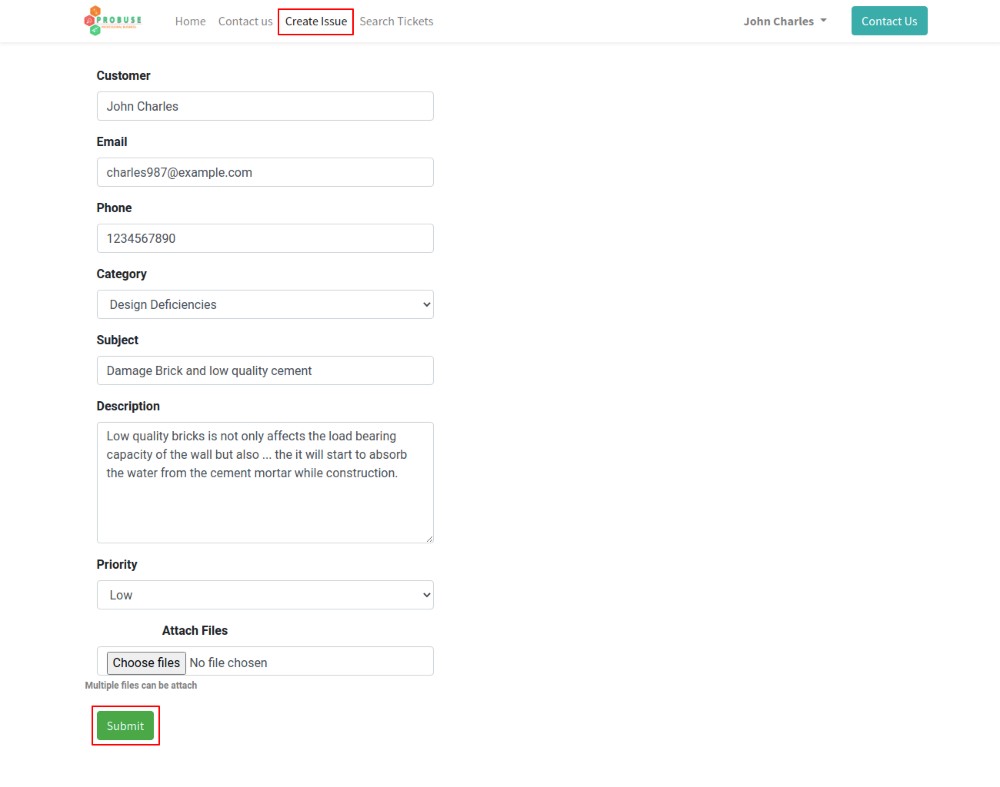Expand the John Charles user menu

tap(784, 21)
